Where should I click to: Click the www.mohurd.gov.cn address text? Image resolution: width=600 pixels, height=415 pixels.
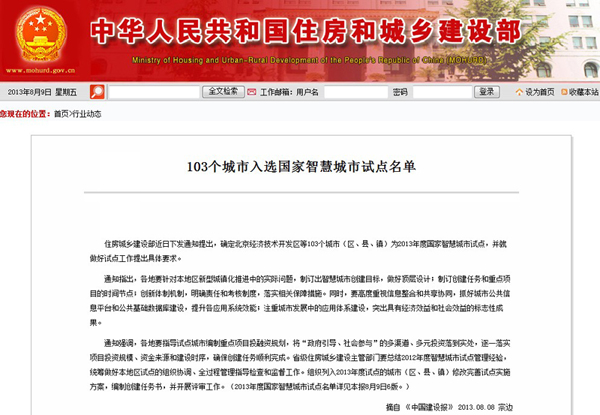point(41,70)
